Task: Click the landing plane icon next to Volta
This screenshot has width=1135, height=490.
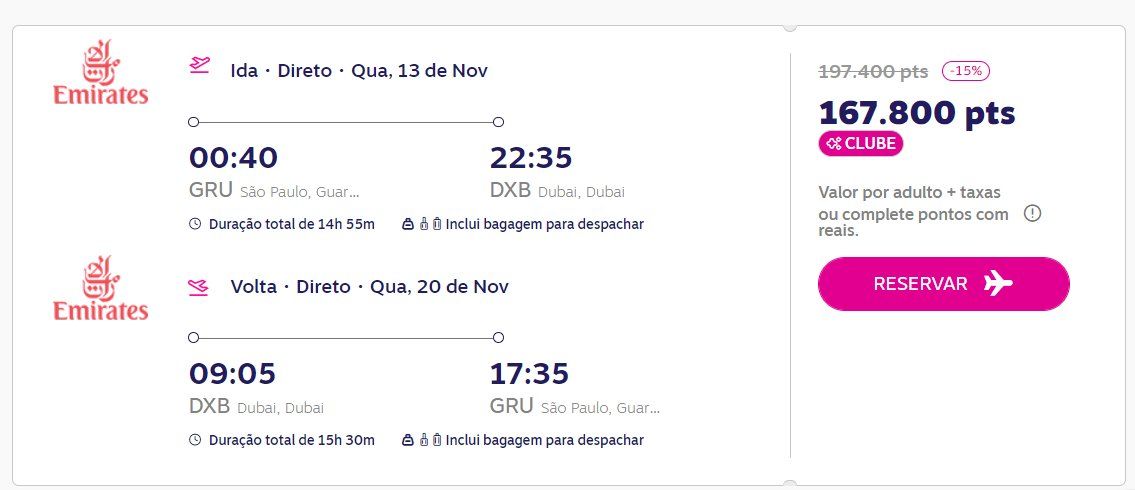Action: [199, 287]
